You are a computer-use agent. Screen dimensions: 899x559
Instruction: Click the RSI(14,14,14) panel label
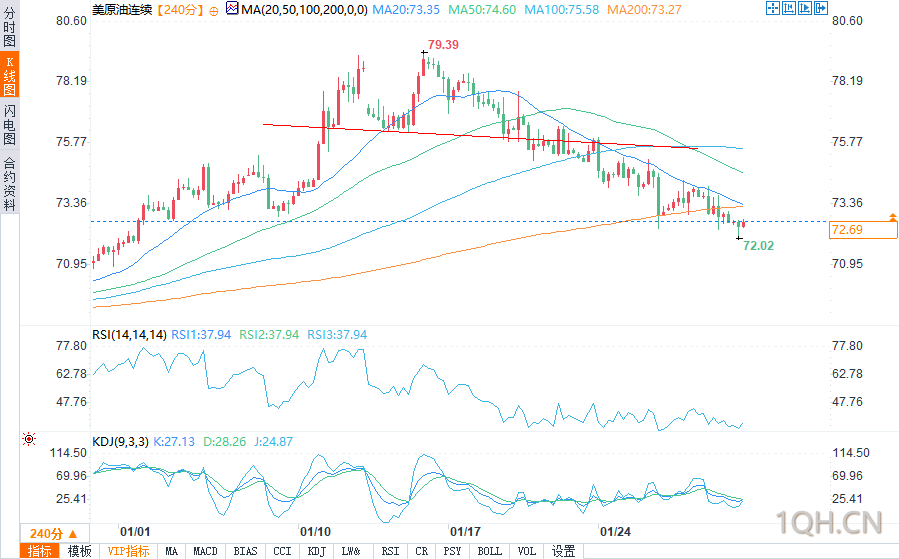(x=129, y=335)
